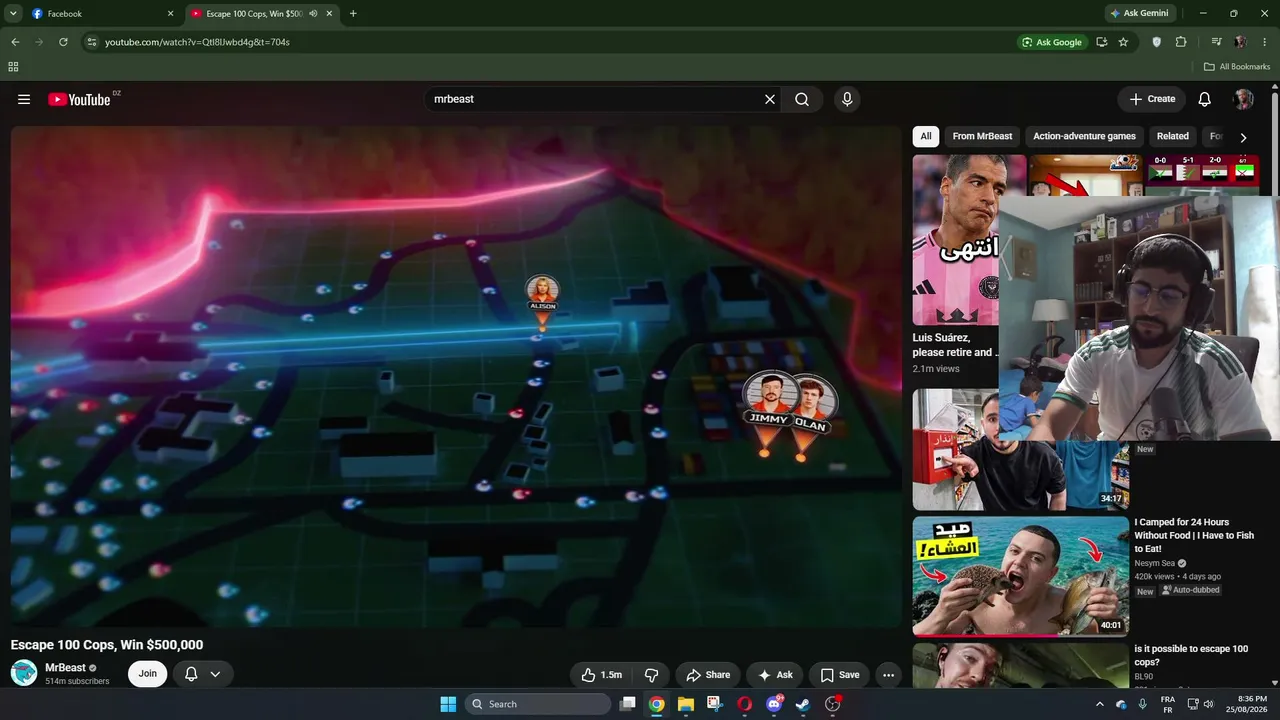Viewport: 1280px width, 720px height.
Task: Open File Explorer from the taskbar
Action: [x=686, y=704]
